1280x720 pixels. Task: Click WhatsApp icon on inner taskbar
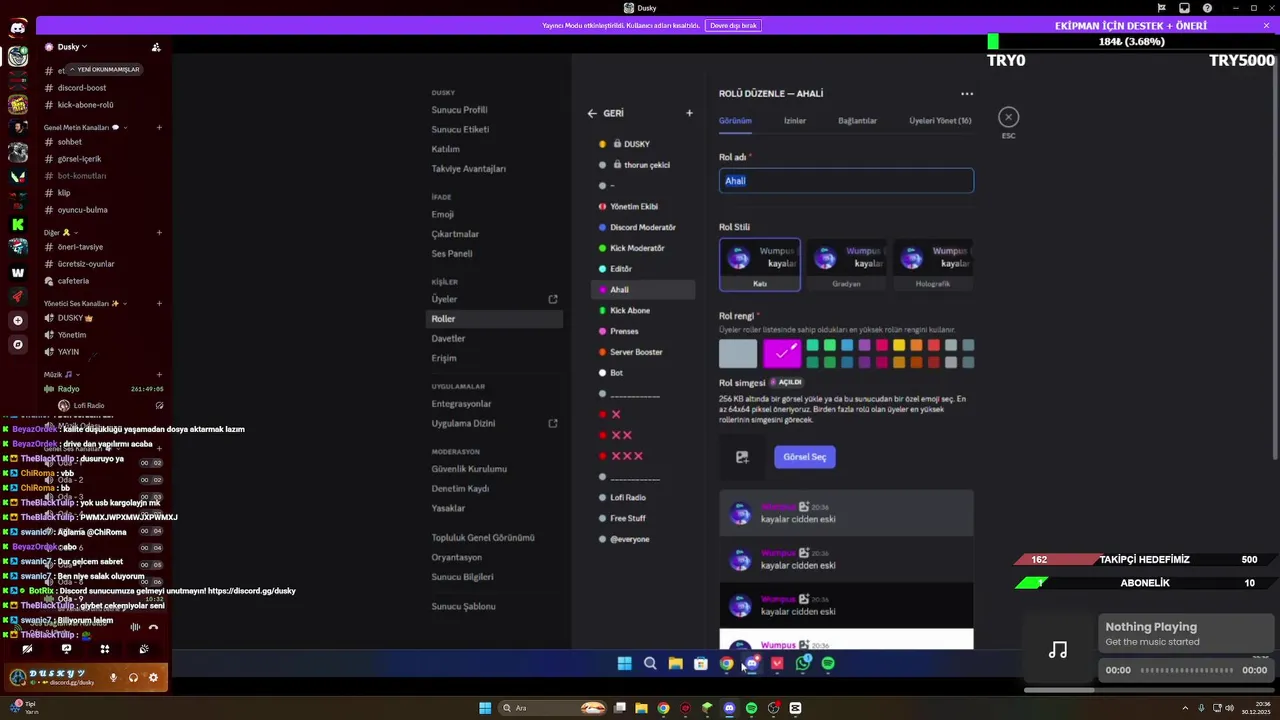coord(803,663)
